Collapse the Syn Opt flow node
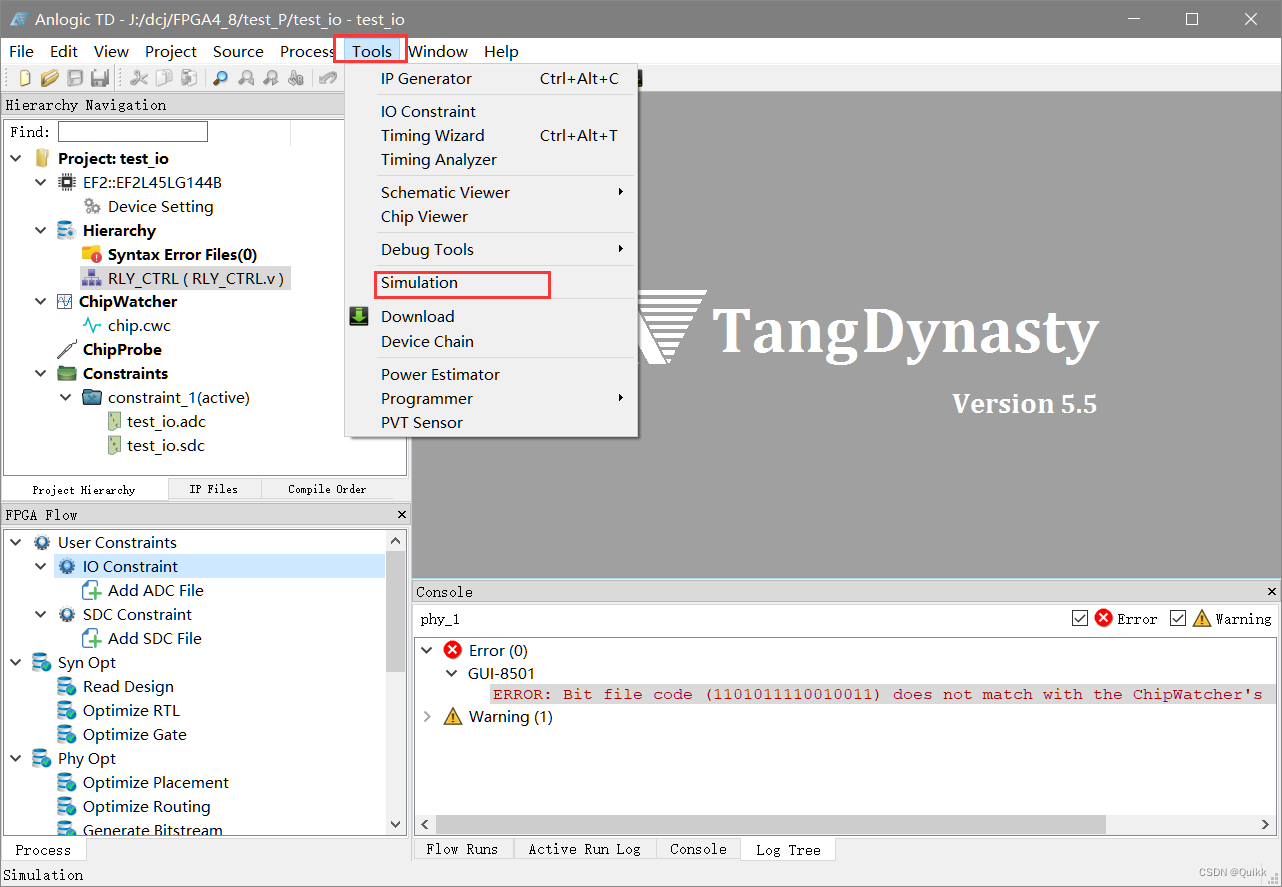 [x=16, y=662]
